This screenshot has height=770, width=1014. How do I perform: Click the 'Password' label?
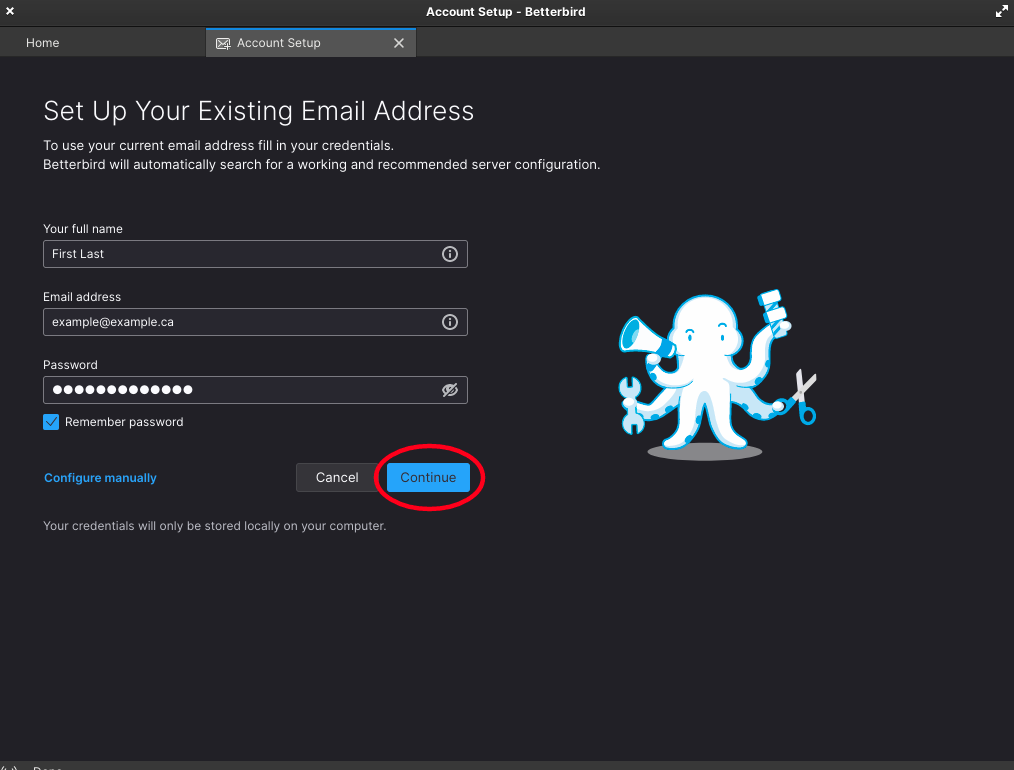tap(70, 365)
